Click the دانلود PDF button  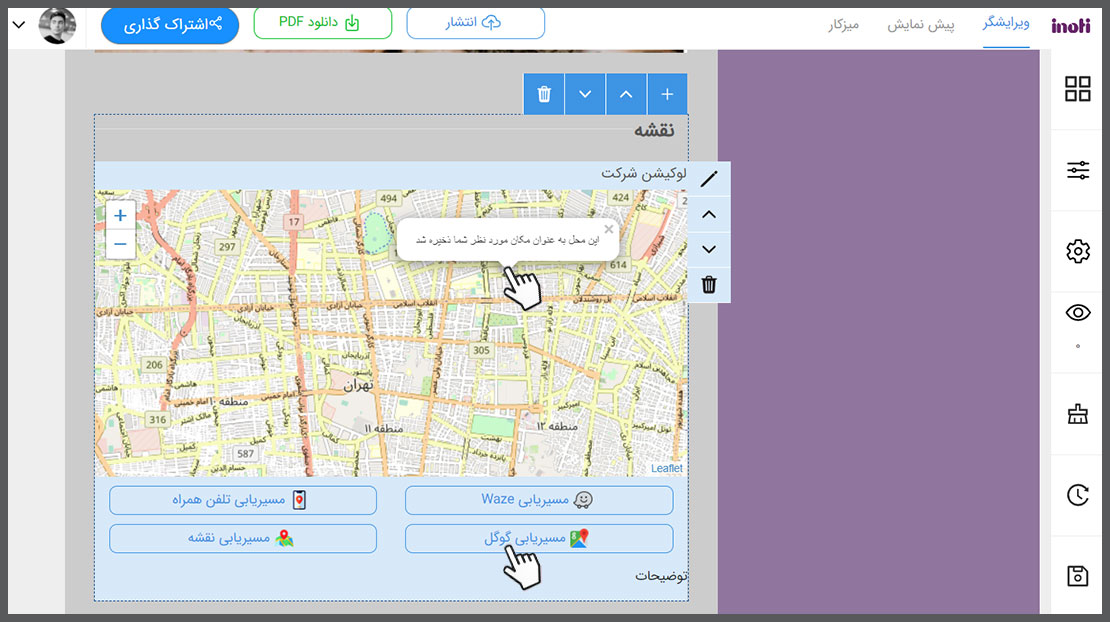pos(322,23)
